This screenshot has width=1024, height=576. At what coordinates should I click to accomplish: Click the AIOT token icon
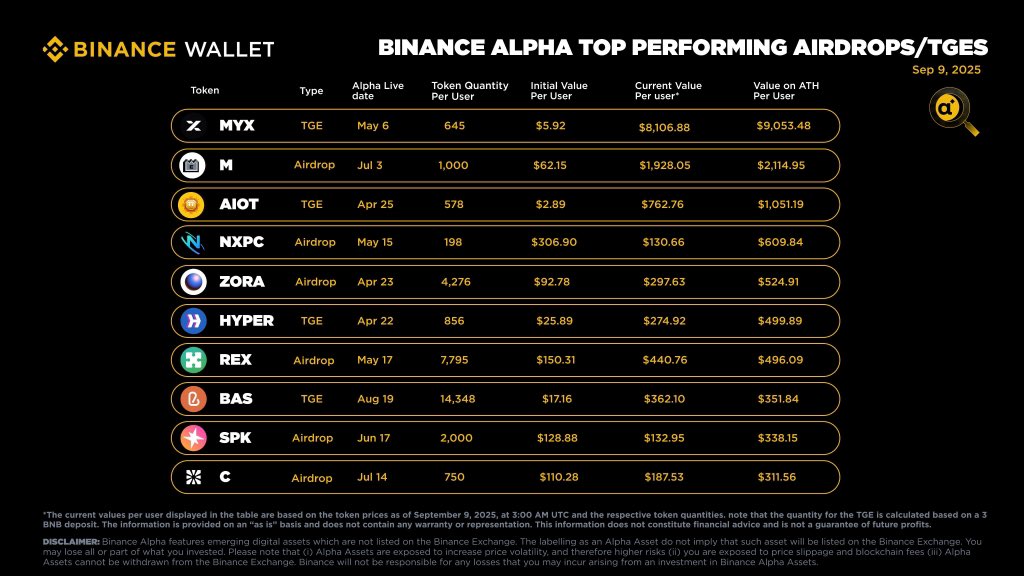point(191,204)
